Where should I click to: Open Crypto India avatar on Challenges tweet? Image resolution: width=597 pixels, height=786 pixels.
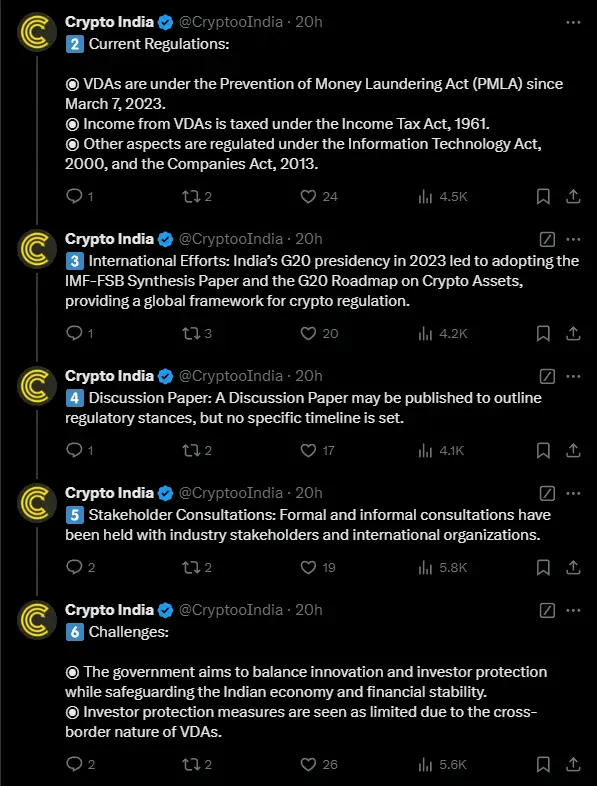coord(37,620)
